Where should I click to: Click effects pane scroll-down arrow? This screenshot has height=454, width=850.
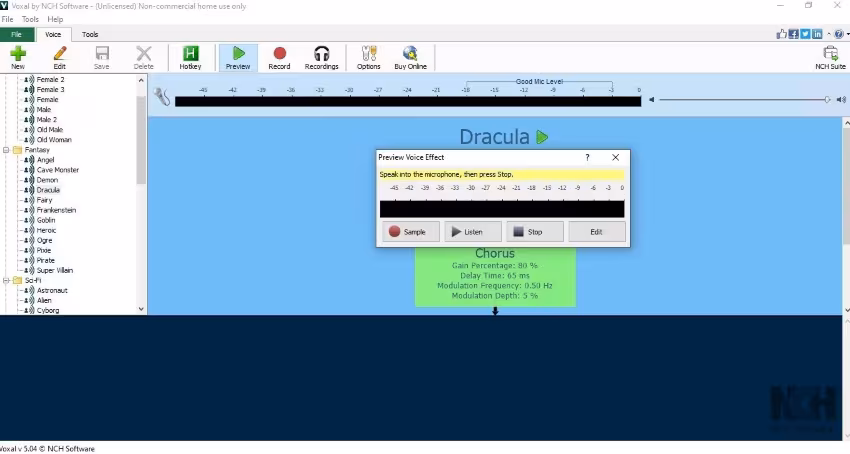847,310
